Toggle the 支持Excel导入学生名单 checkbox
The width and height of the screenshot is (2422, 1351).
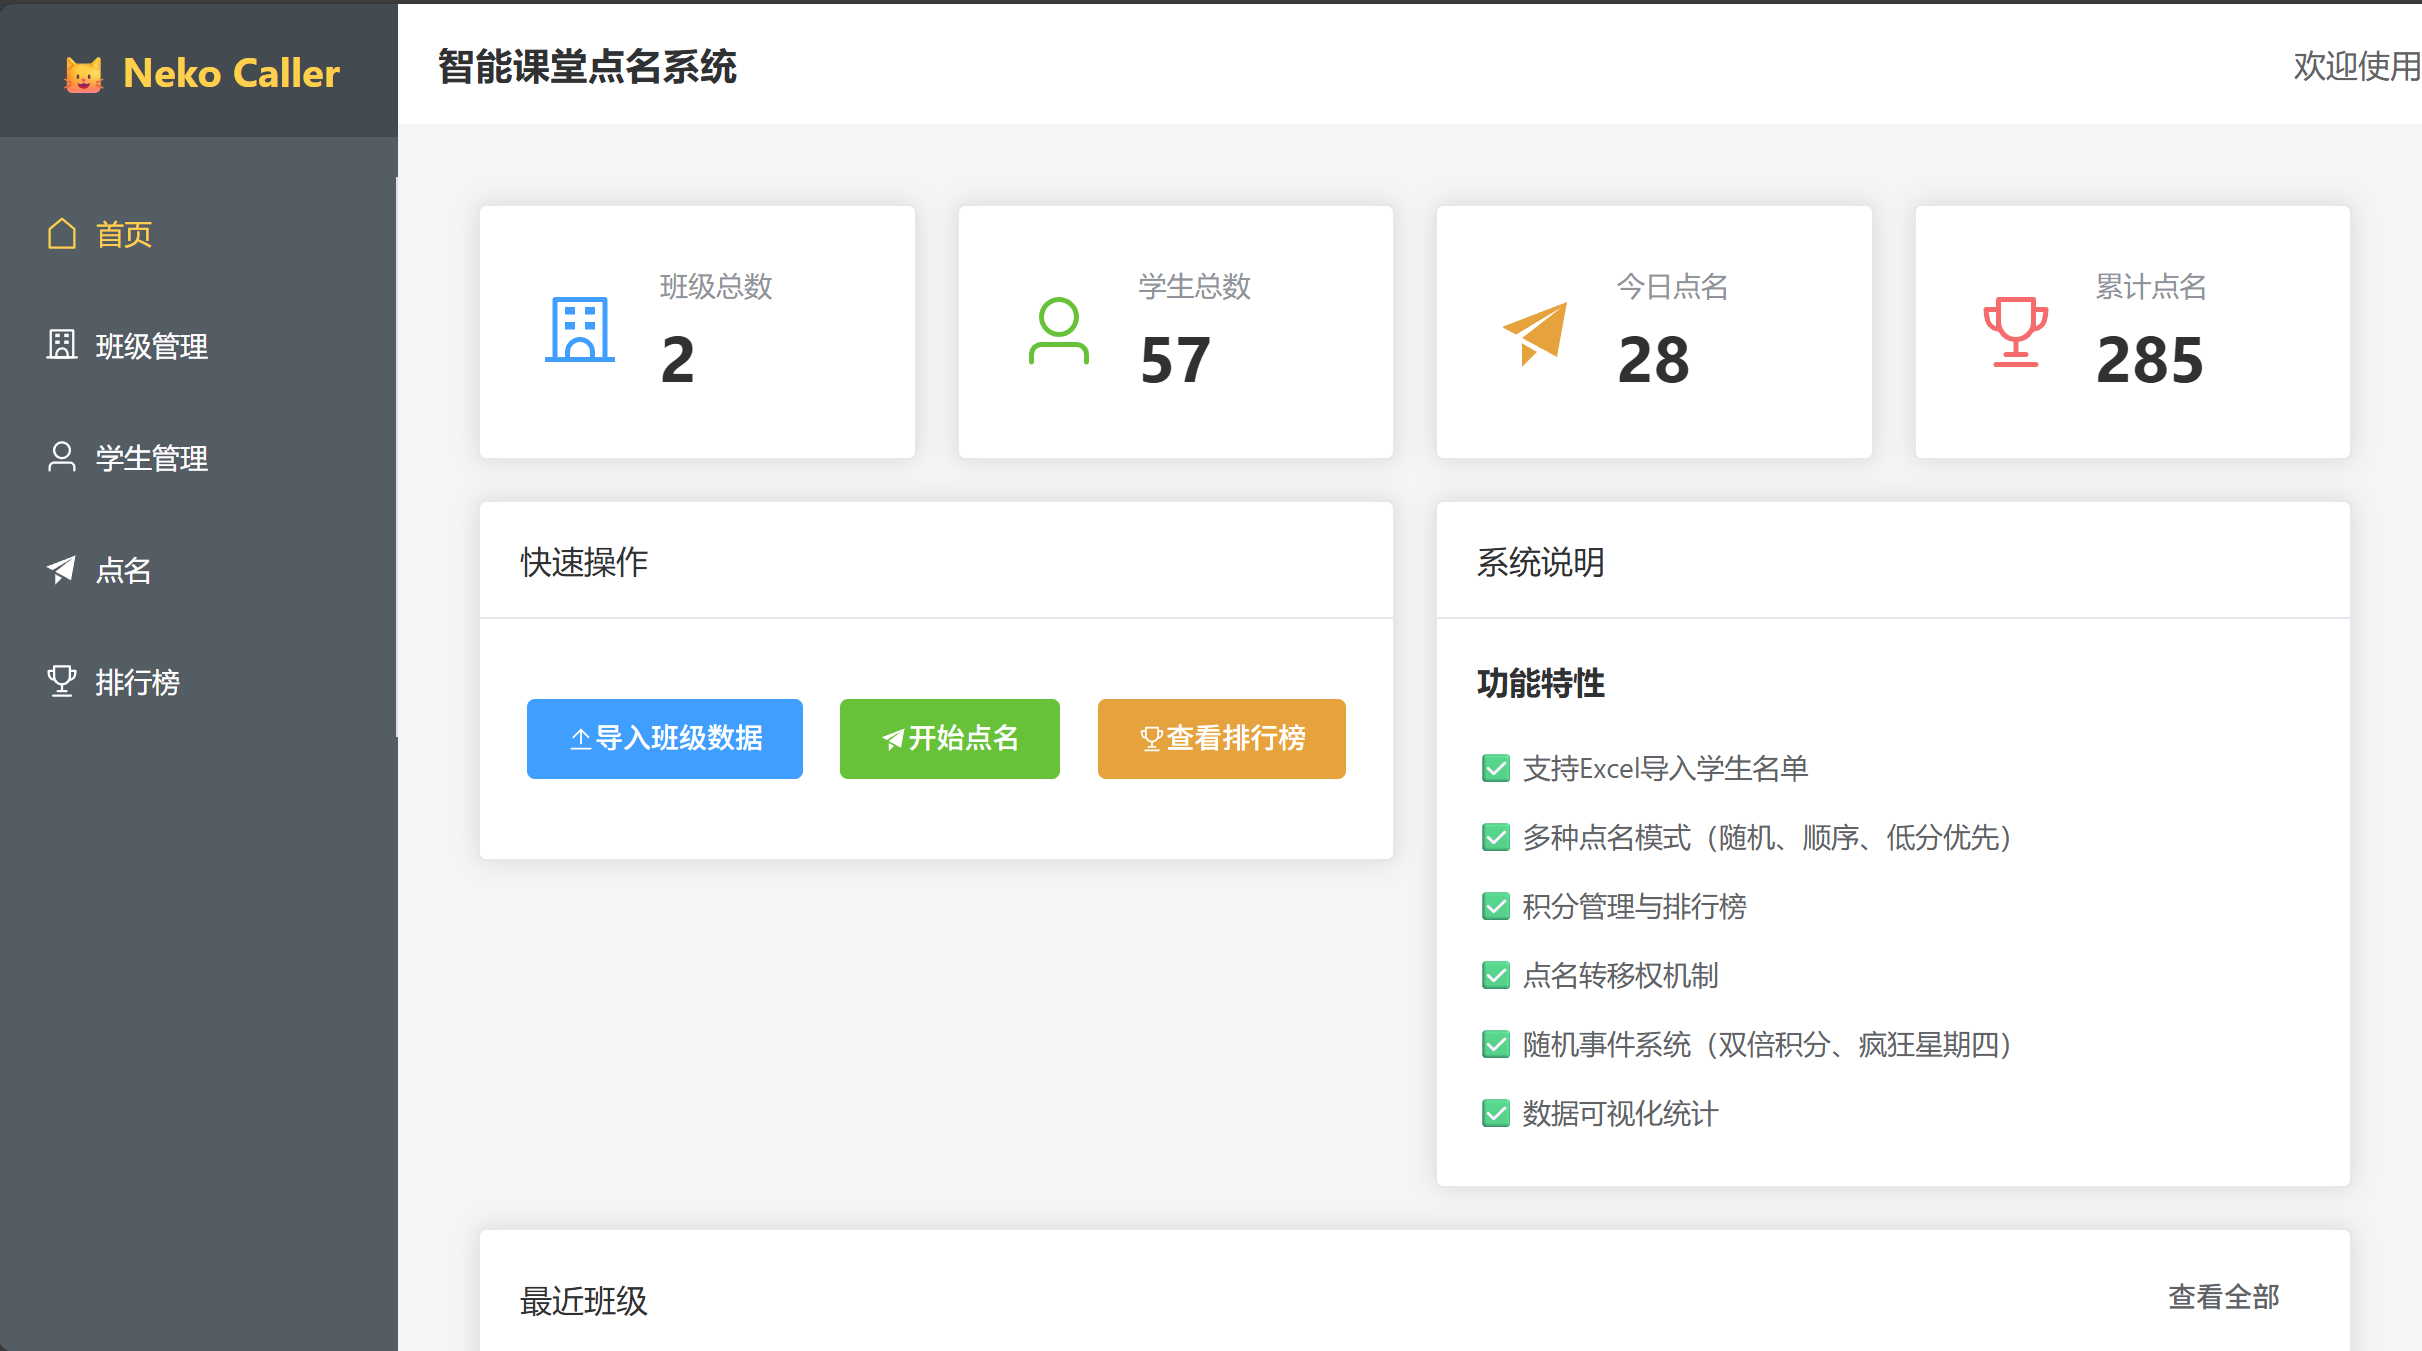pyautogui.click(x=1495, y=769)
